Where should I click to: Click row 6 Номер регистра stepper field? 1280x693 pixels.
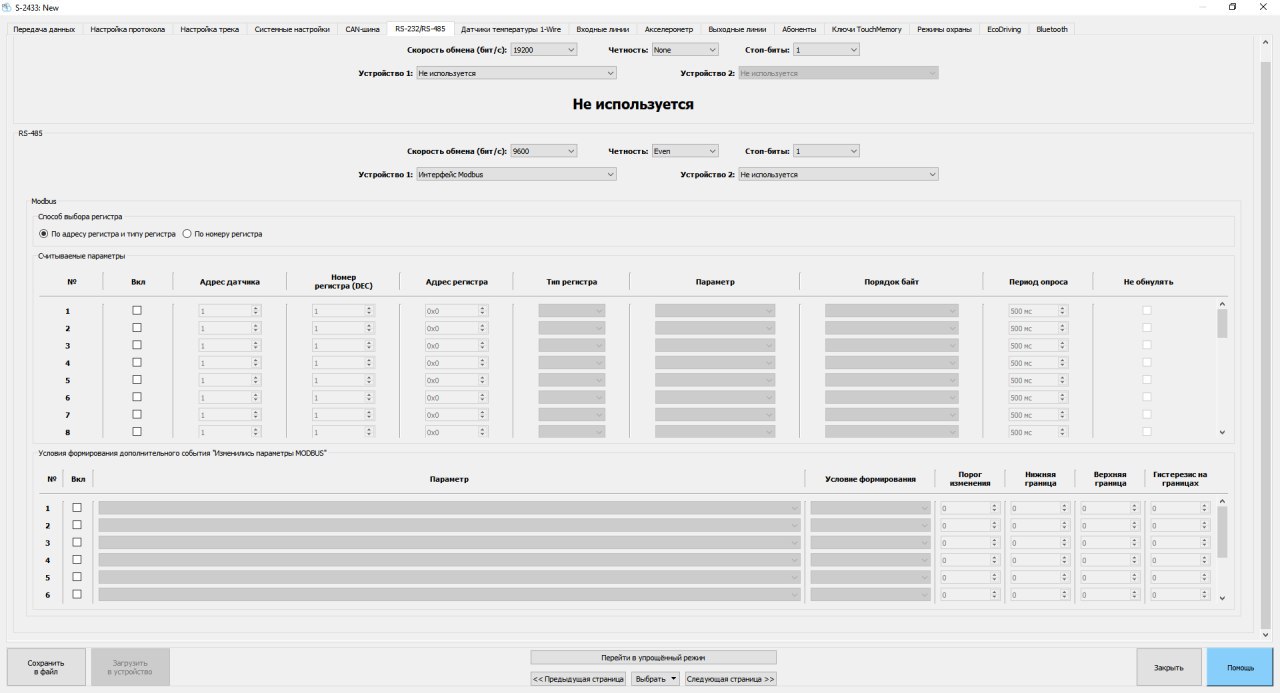click(x=344, y=397)
